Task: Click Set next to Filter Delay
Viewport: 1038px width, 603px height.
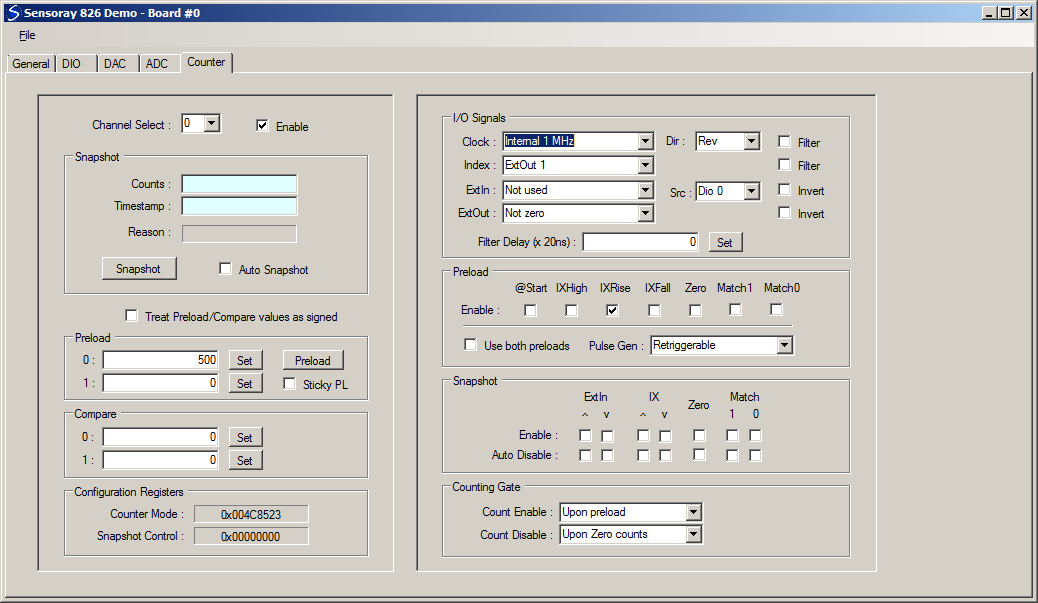Action: pyautogui.click(x=725, y=242)
